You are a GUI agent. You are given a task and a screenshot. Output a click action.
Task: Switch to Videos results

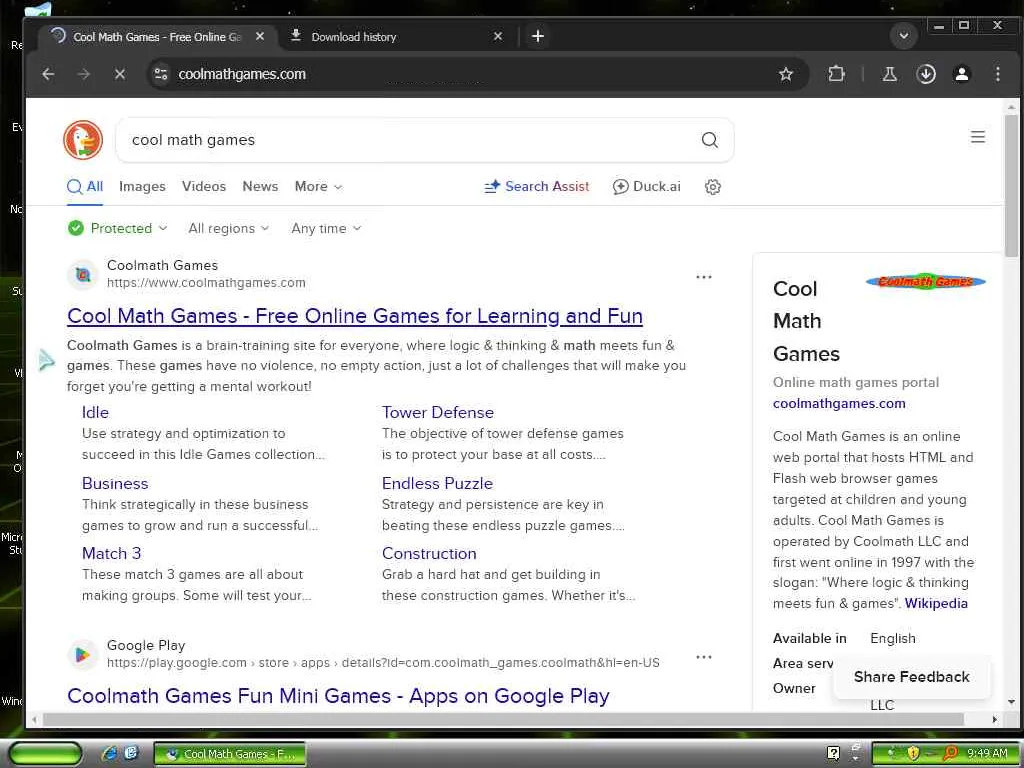pos(204,187)
